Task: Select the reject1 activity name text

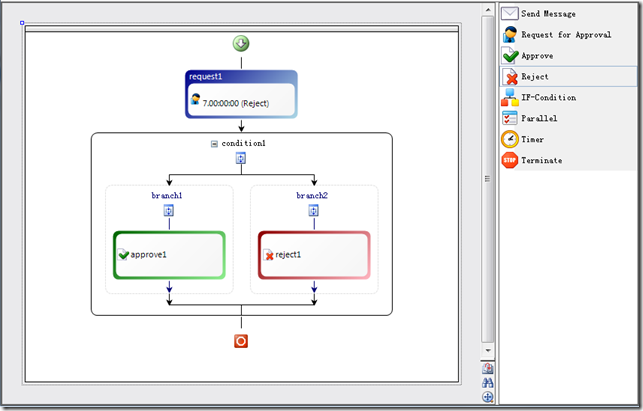Action: [288, 255]
